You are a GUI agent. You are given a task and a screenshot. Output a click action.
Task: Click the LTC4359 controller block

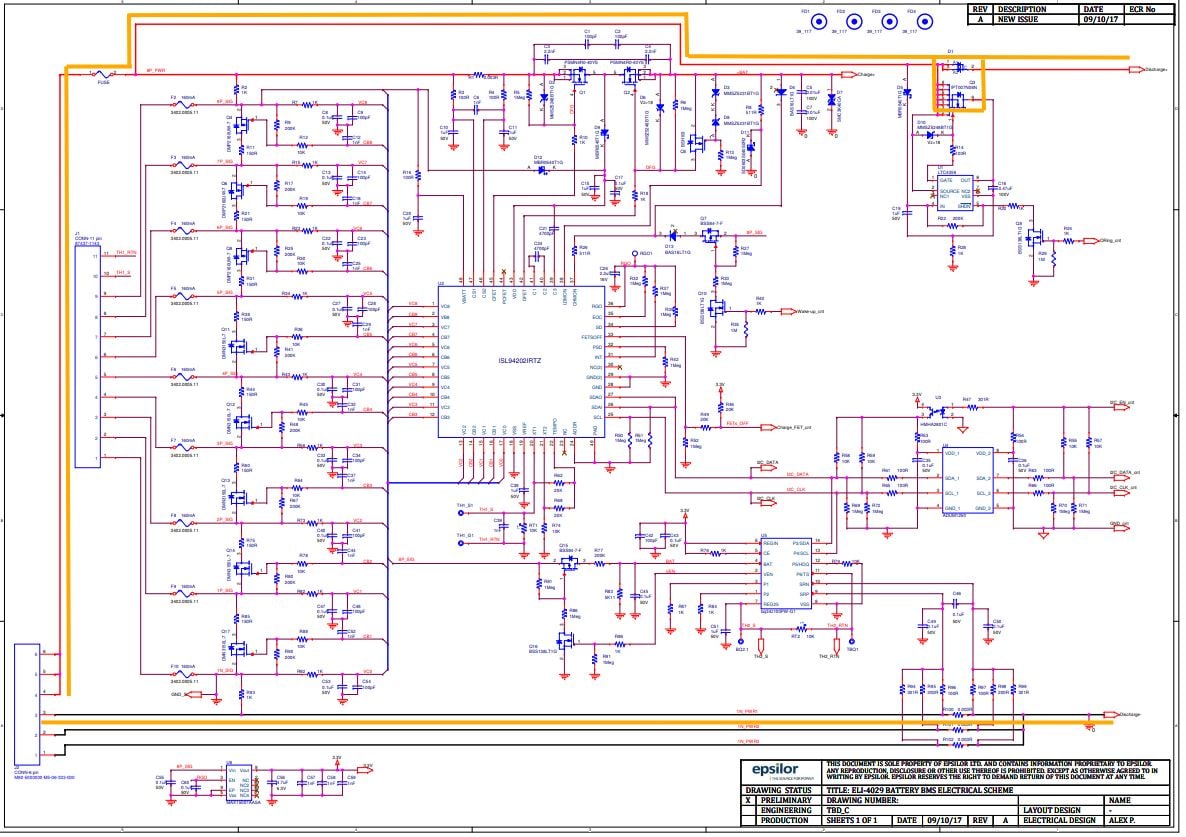pyautogui.click(x=949, y=190)
